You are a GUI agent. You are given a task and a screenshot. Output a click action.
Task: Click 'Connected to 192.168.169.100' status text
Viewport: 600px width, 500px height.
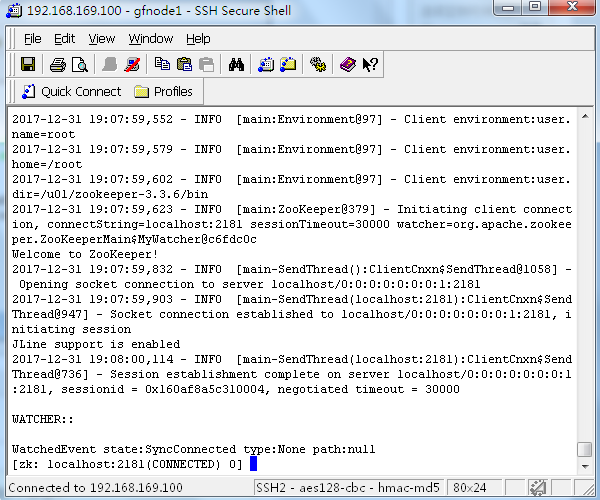pos(95,488)
